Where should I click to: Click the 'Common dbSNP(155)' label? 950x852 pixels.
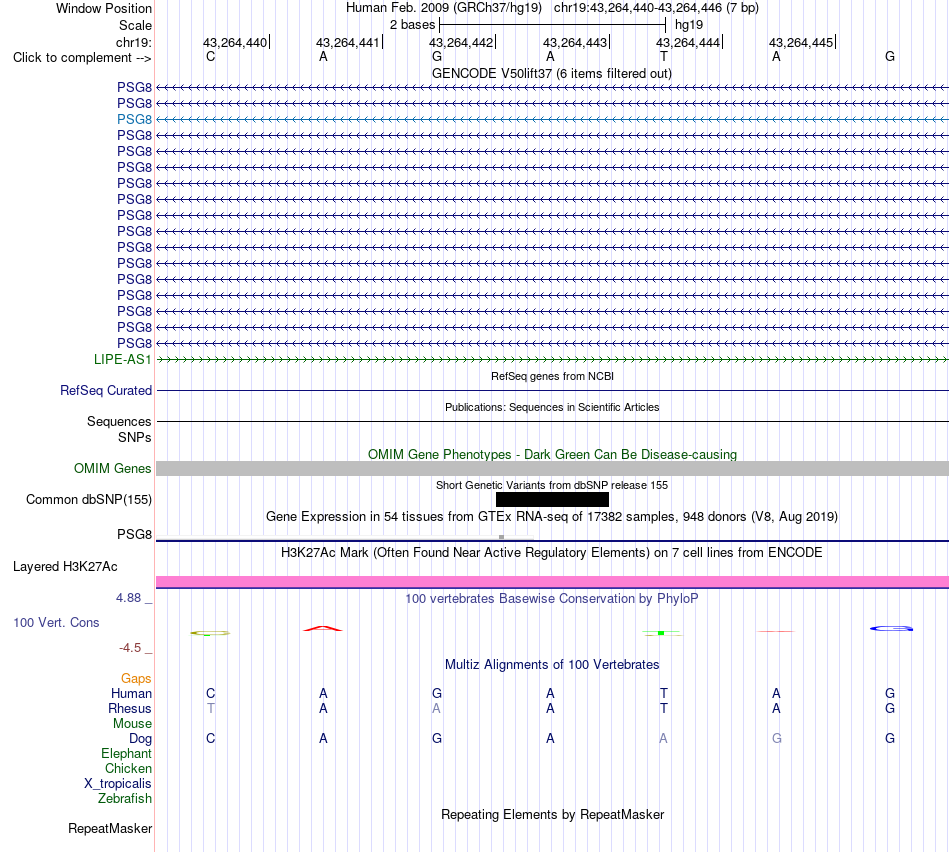[88, 499]
